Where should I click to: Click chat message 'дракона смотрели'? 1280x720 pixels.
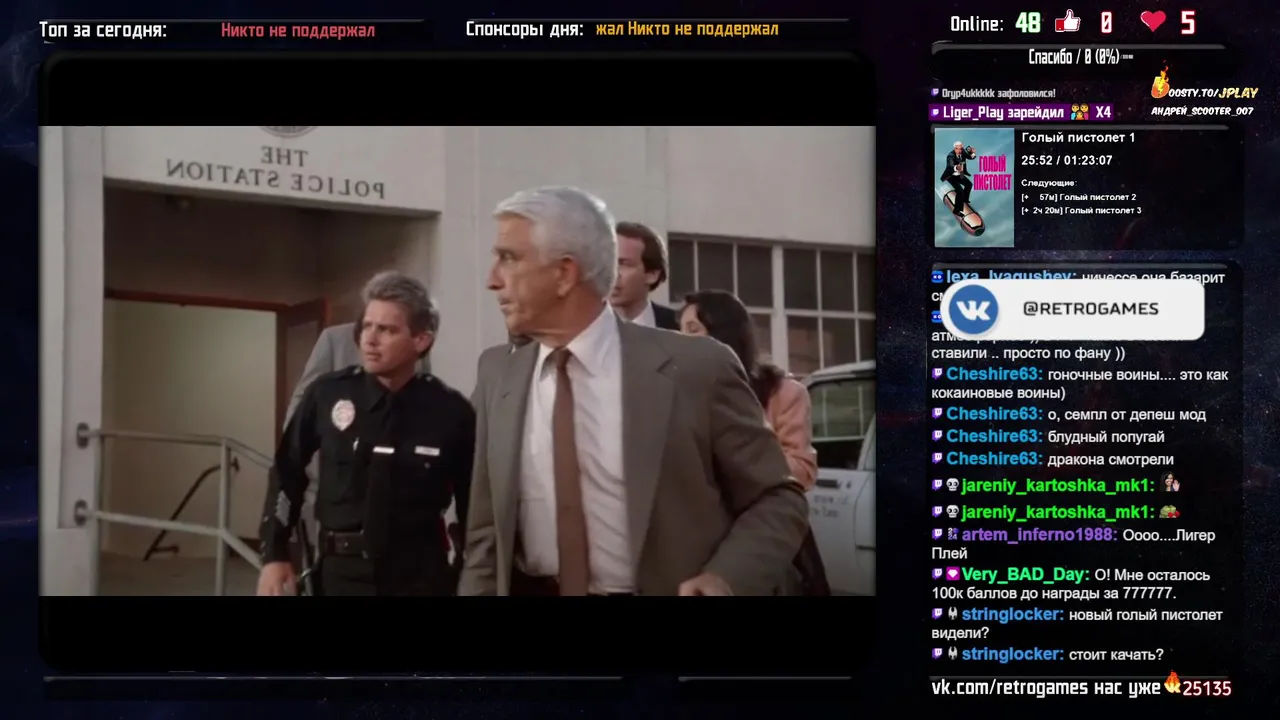pyautogui.click(x=1110, y=459)
